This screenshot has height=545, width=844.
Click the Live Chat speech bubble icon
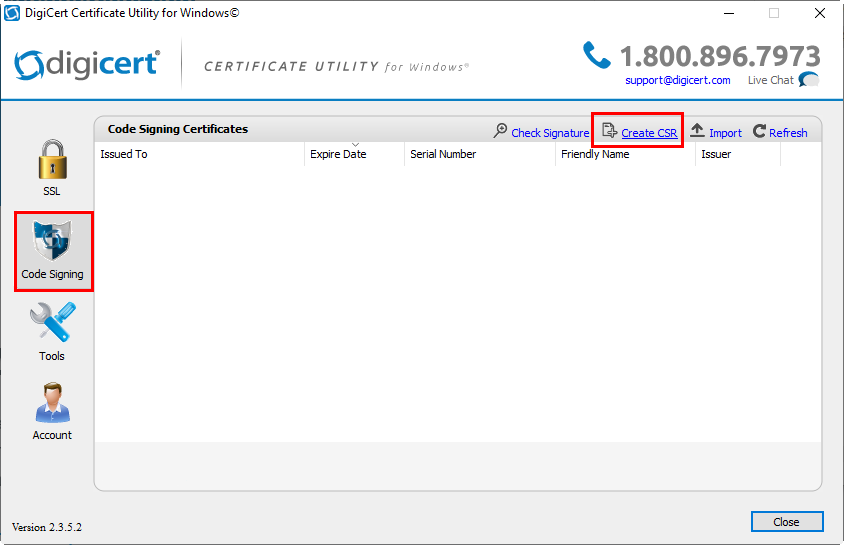coord(808,80)
